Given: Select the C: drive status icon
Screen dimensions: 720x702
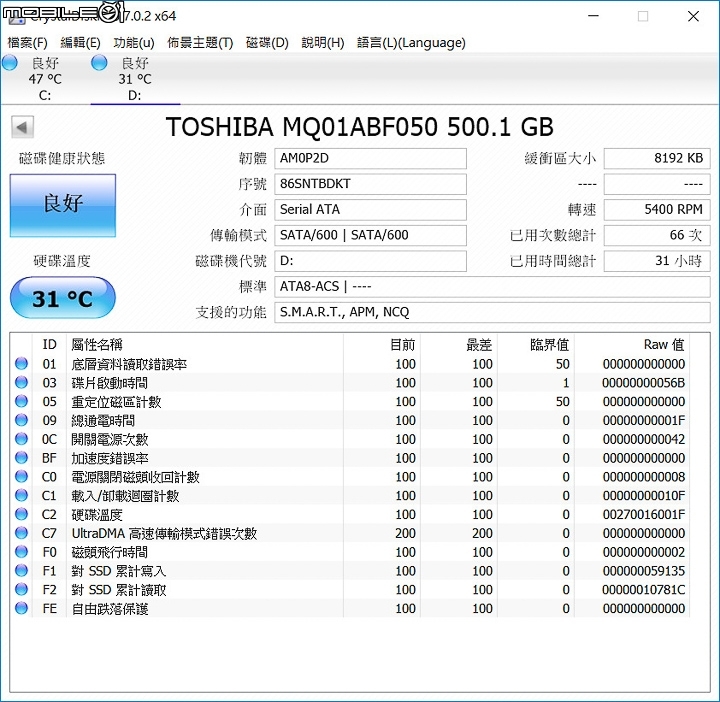Looking at the screenshot, I should coord(10,63).
